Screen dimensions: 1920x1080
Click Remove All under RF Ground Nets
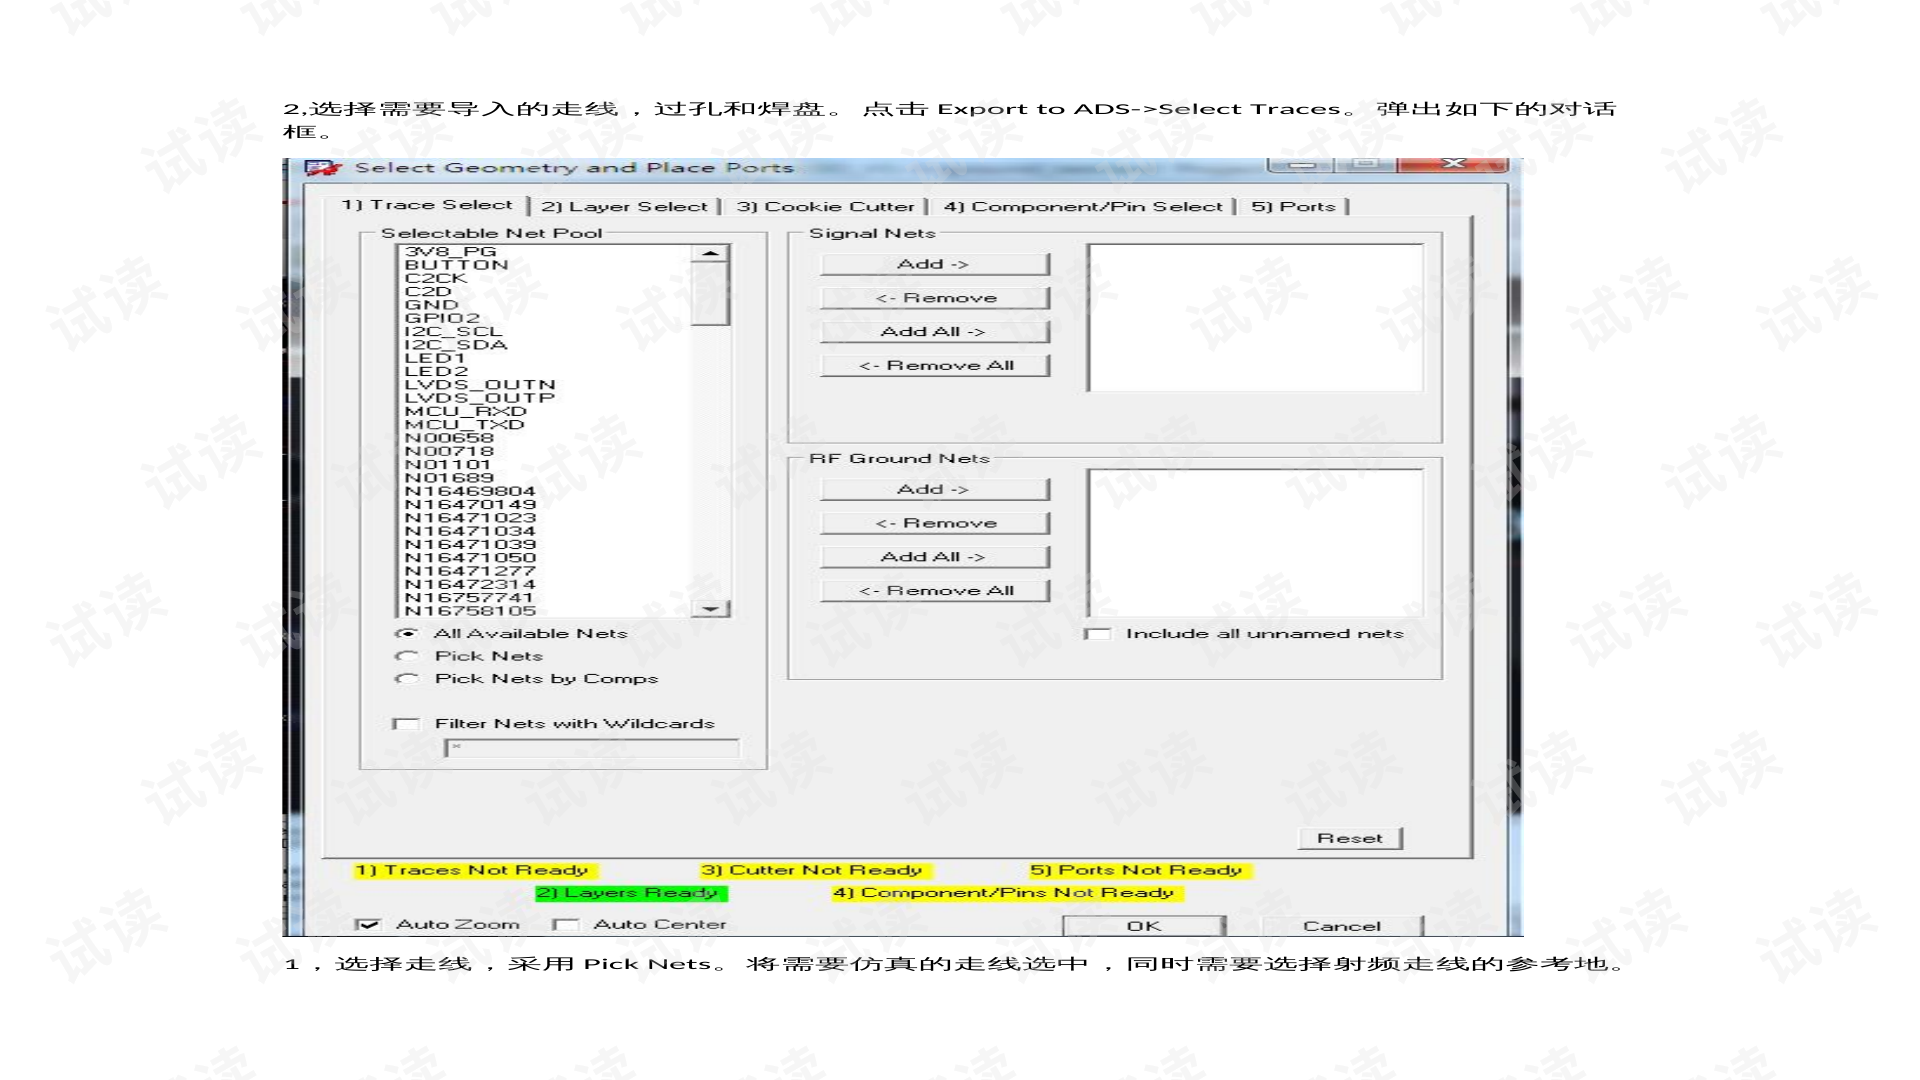point(935,591)
